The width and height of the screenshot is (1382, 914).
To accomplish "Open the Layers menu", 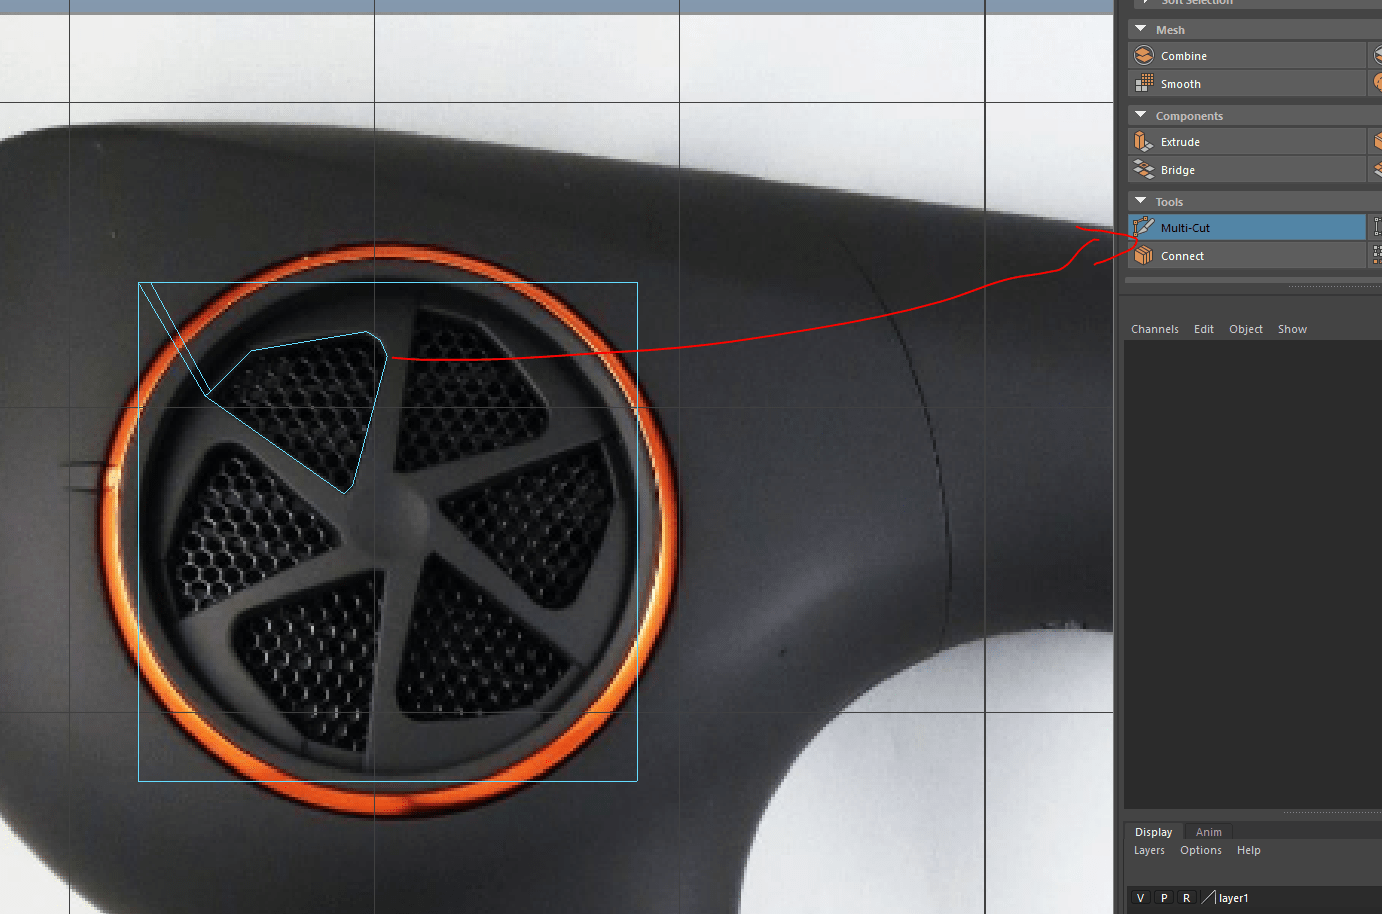I will click(x=1149, y=850).
